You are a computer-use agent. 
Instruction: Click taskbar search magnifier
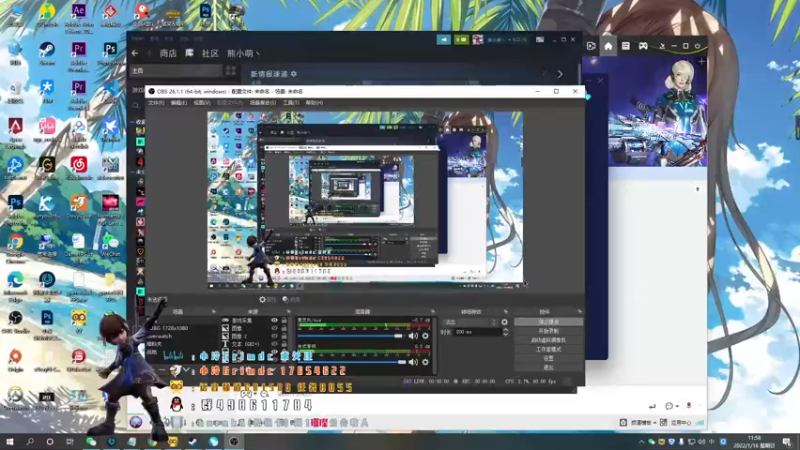coord(30,441)
